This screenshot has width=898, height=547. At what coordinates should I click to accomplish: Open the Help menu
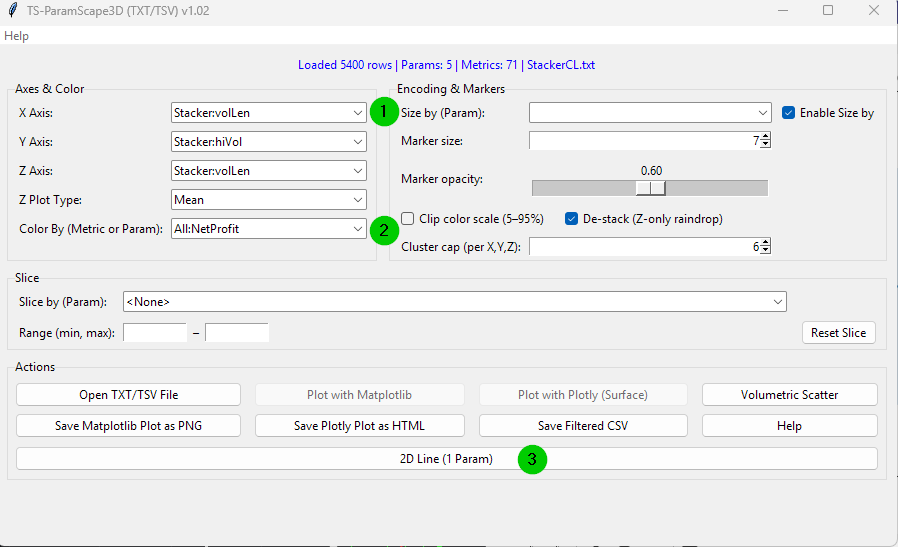click(16, 36)
